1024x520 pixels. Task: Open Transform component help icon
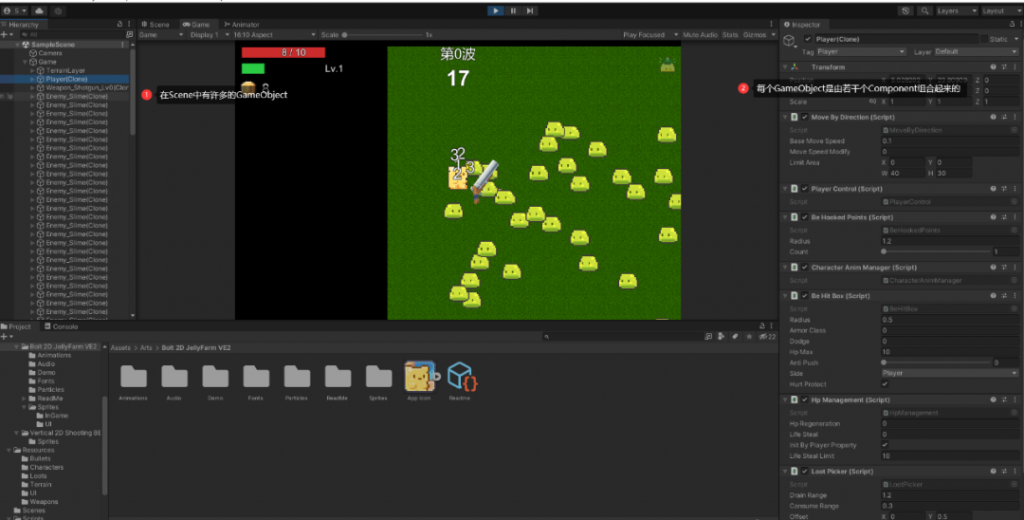click(993, 67)
